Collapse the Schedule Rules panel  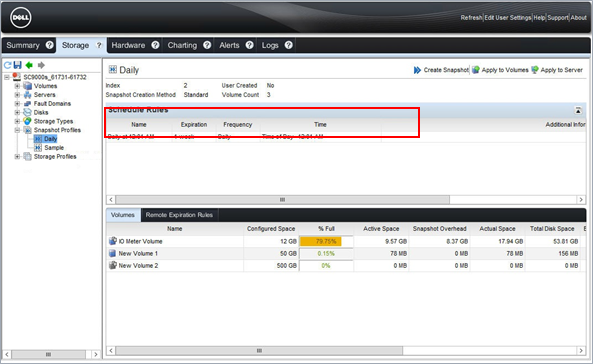tap(578, 110)
